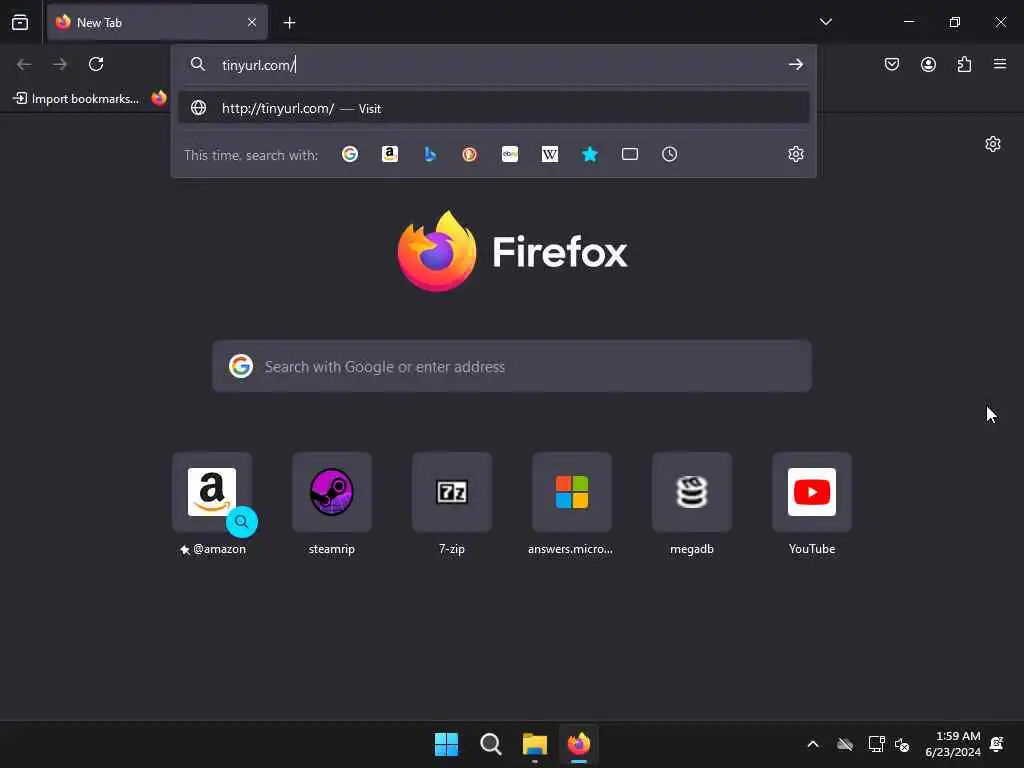Search this time with eBay

[509, 154]
